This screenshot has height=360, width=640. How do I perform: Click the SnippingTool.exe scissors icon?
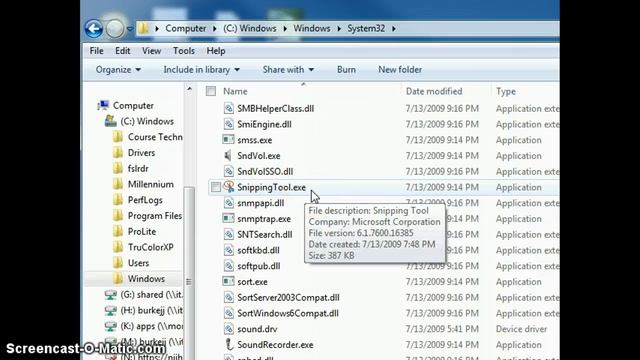click(x=229, y=187)
